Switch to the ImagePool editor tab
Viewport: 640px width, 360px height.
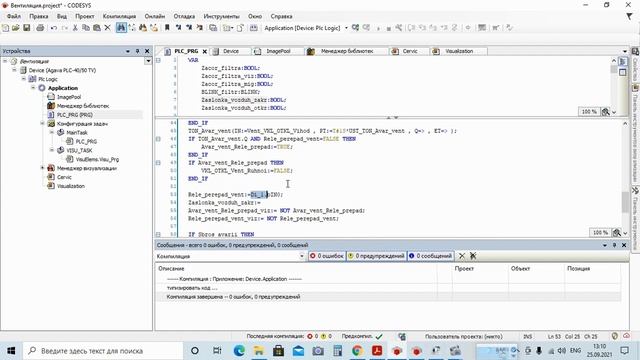pos(278,51)
